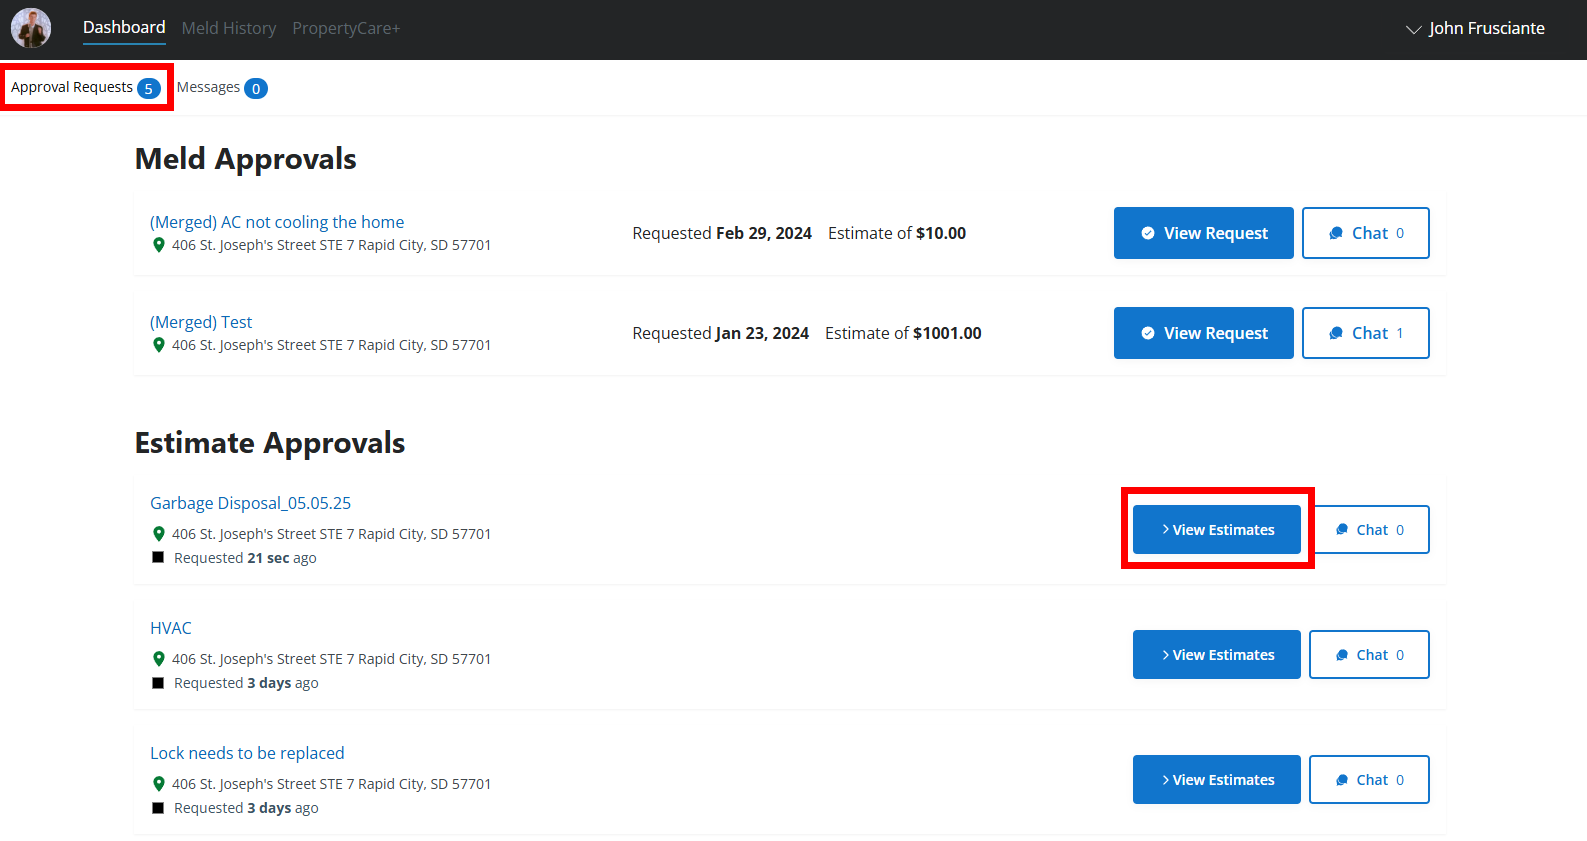The height and width of the screenshot is (841, 1587).
Task: Go to the Dashboard tab
Action: point(124,28)
